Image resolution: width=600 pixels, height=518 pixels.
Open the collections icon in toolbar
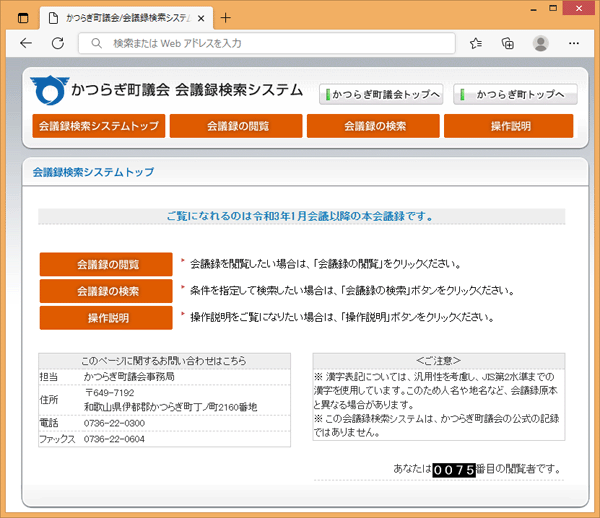point(508,44)
